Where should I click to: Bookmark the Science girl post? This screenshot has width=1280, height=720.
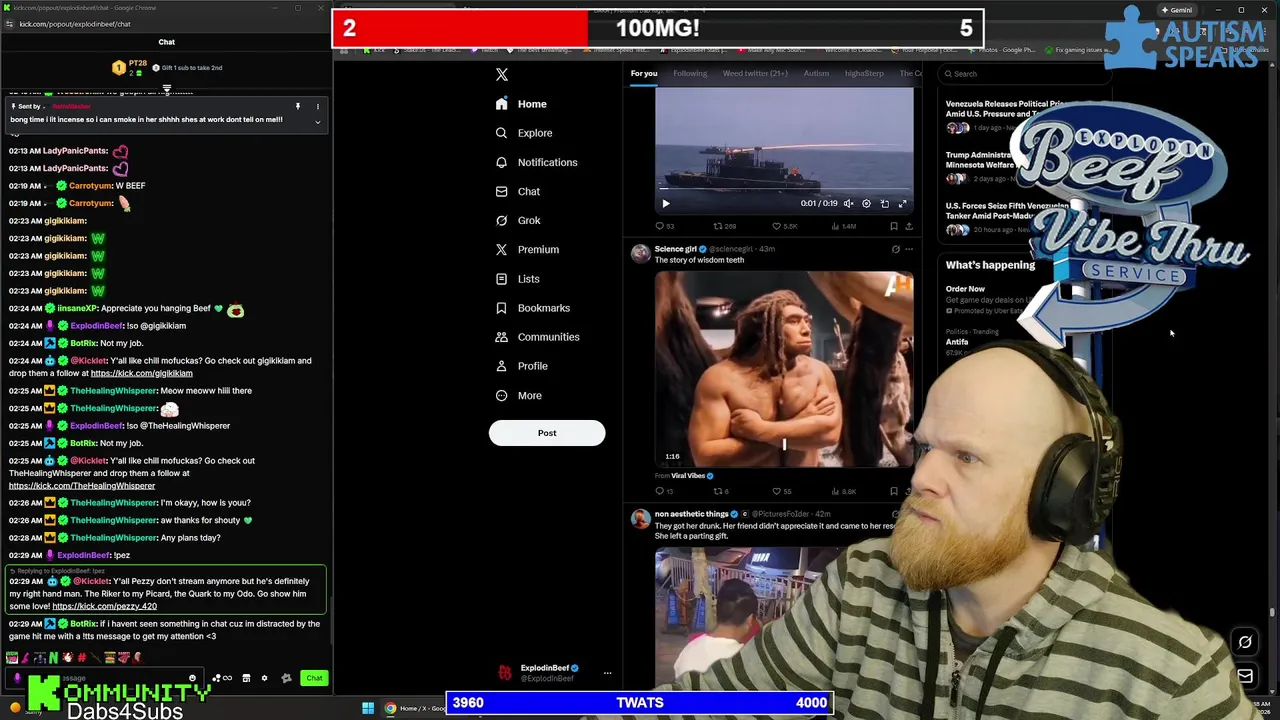[893, 491]
